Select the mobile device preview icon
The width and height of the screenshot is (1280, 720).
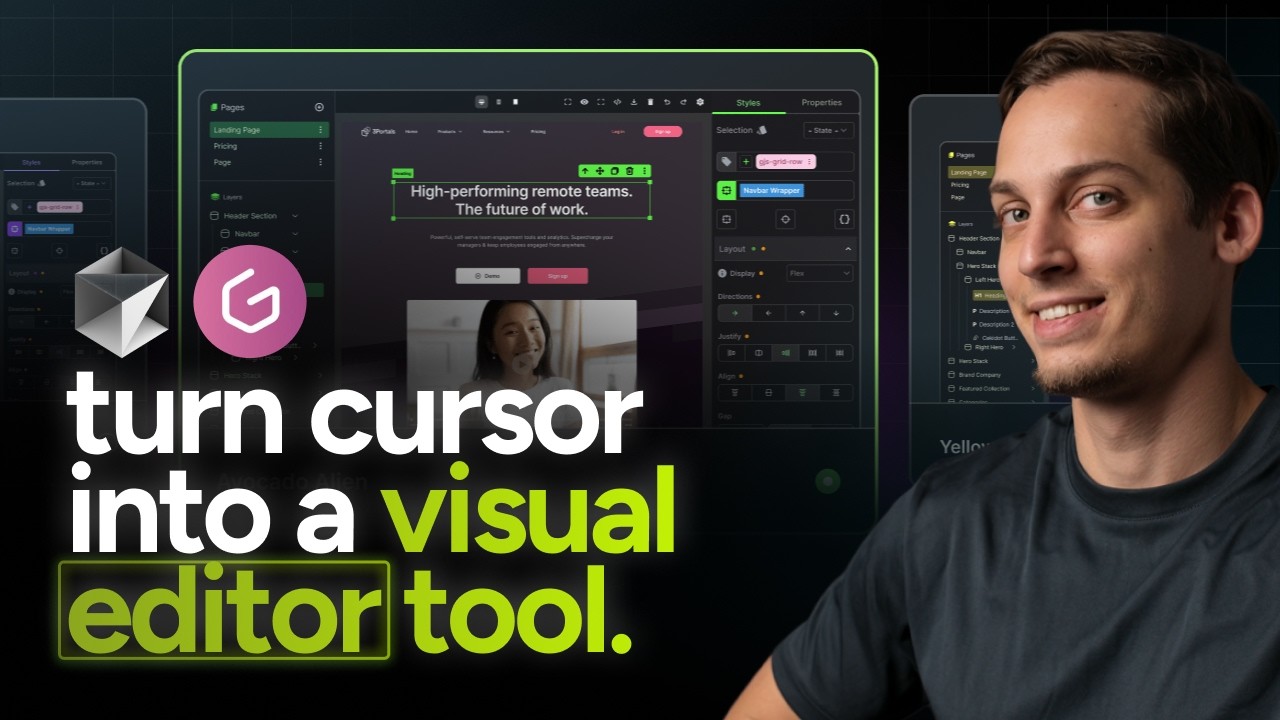(515, 102)
